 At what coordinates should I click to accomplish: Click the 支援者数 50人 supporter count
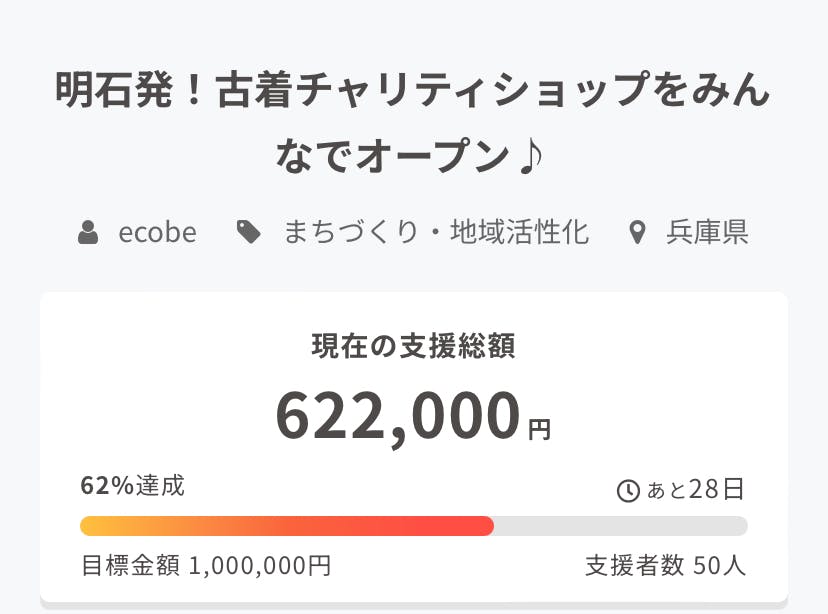coord(665,566)
